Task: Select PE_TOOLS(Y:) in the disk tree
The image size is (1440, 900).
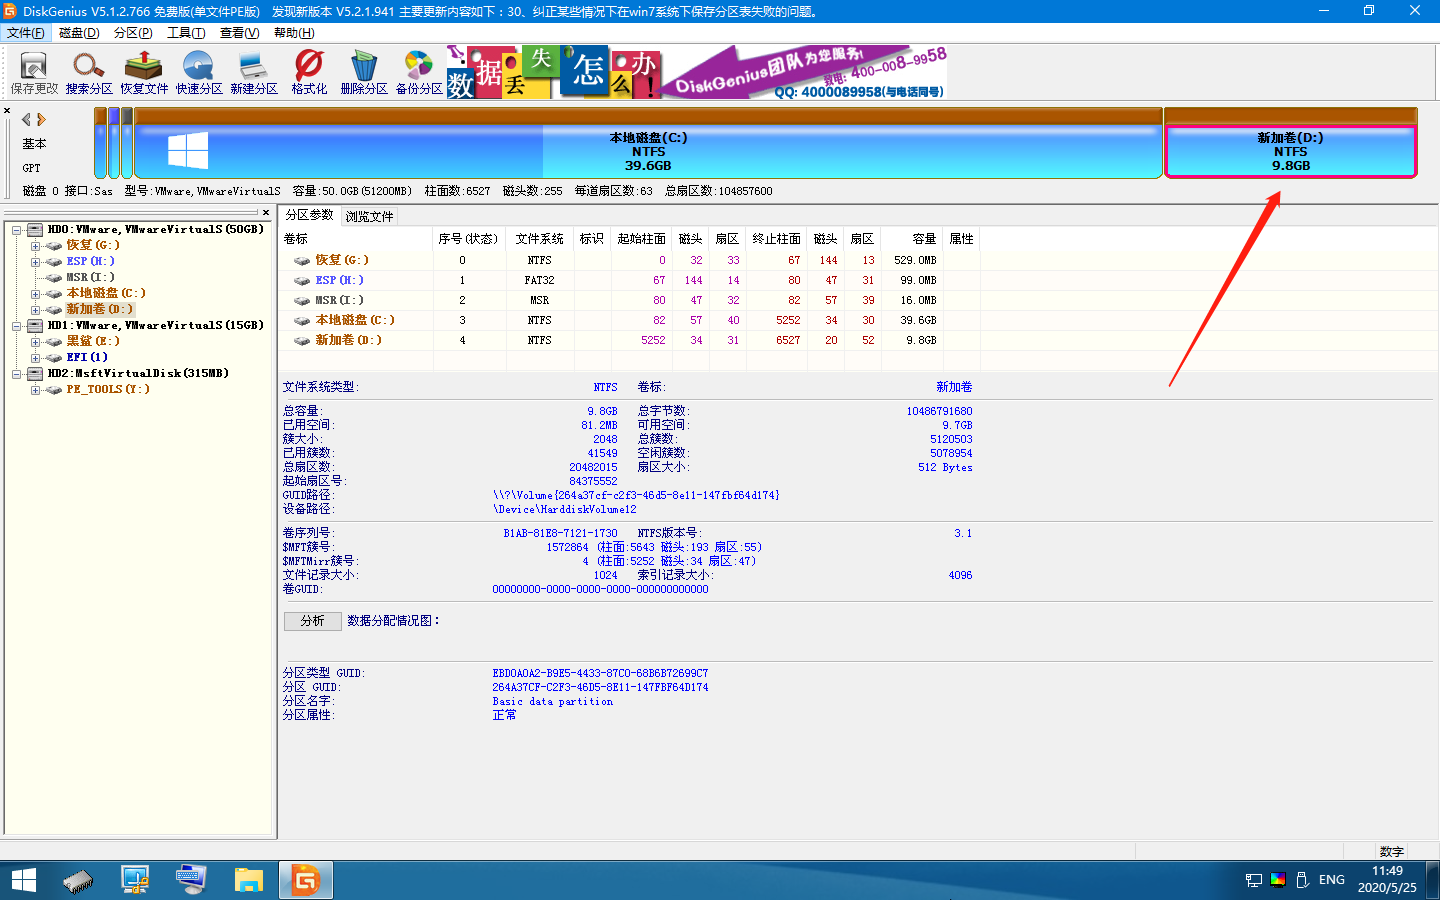Action: tap(108, 389)
